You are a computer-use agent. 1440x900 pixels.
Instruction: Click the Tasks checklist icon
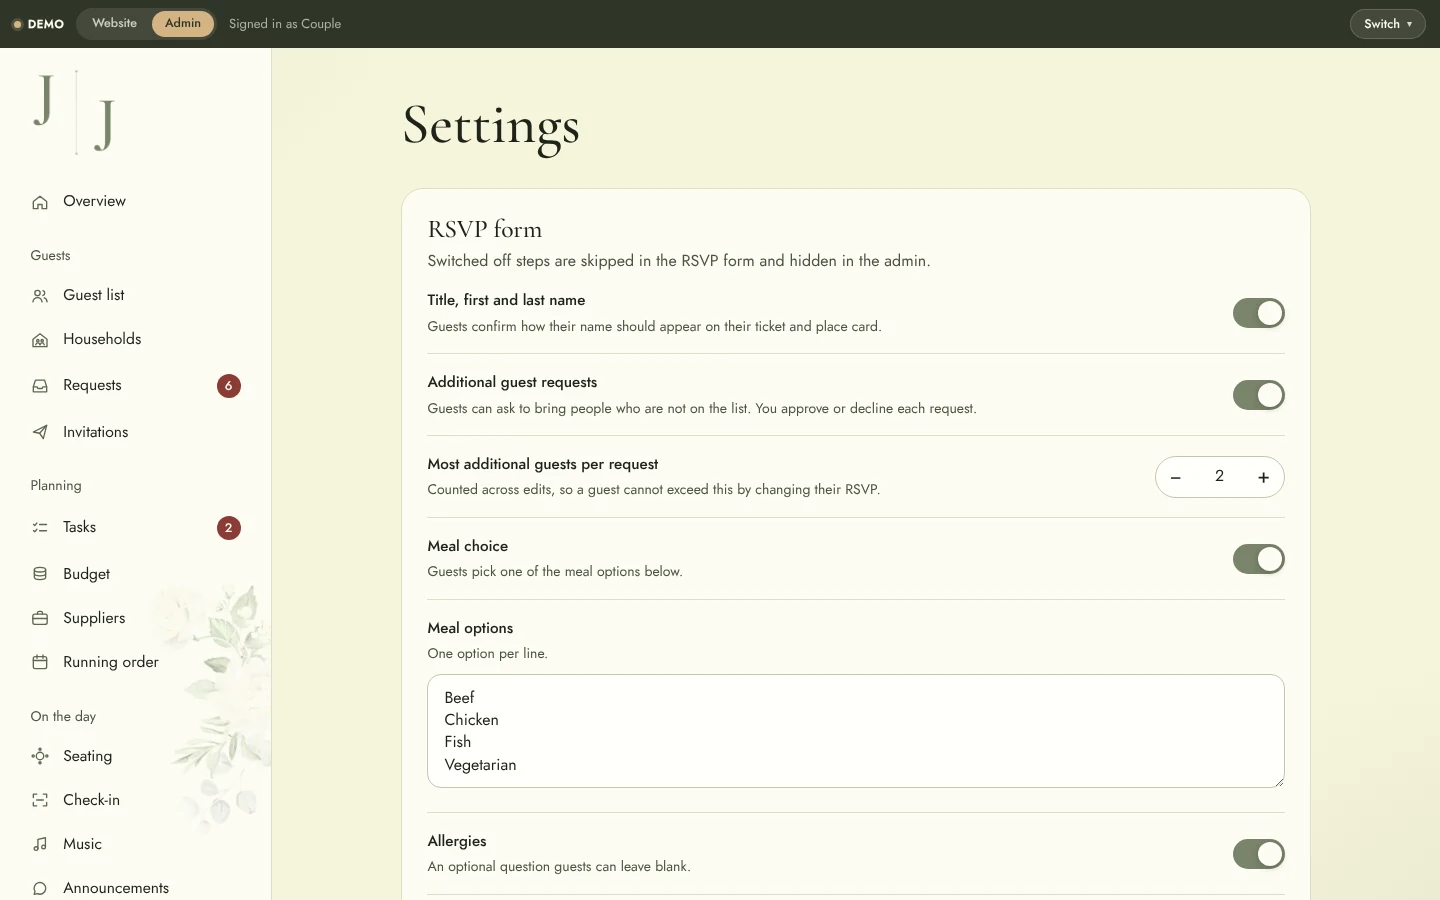coord(40,528)
